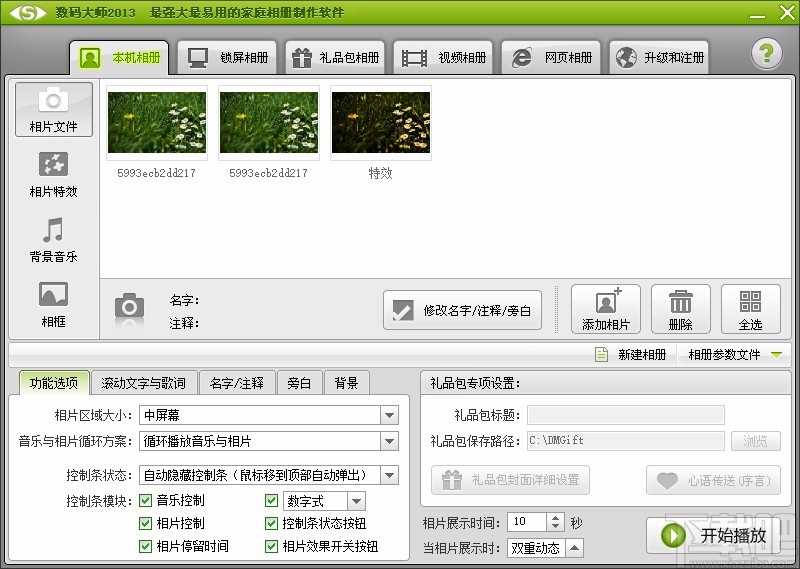Viewport: 800px width, 569px height.
Task: Open the 相片特效 effects section
Action: (x=53, y=173)
